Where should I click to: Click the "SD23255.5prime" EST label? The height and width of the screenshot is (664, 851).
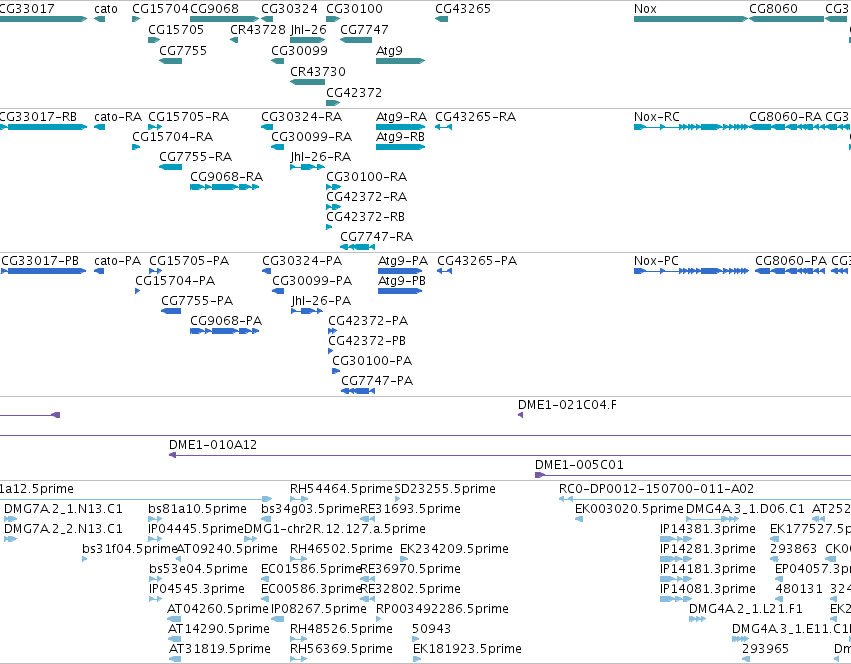(445, 489)
